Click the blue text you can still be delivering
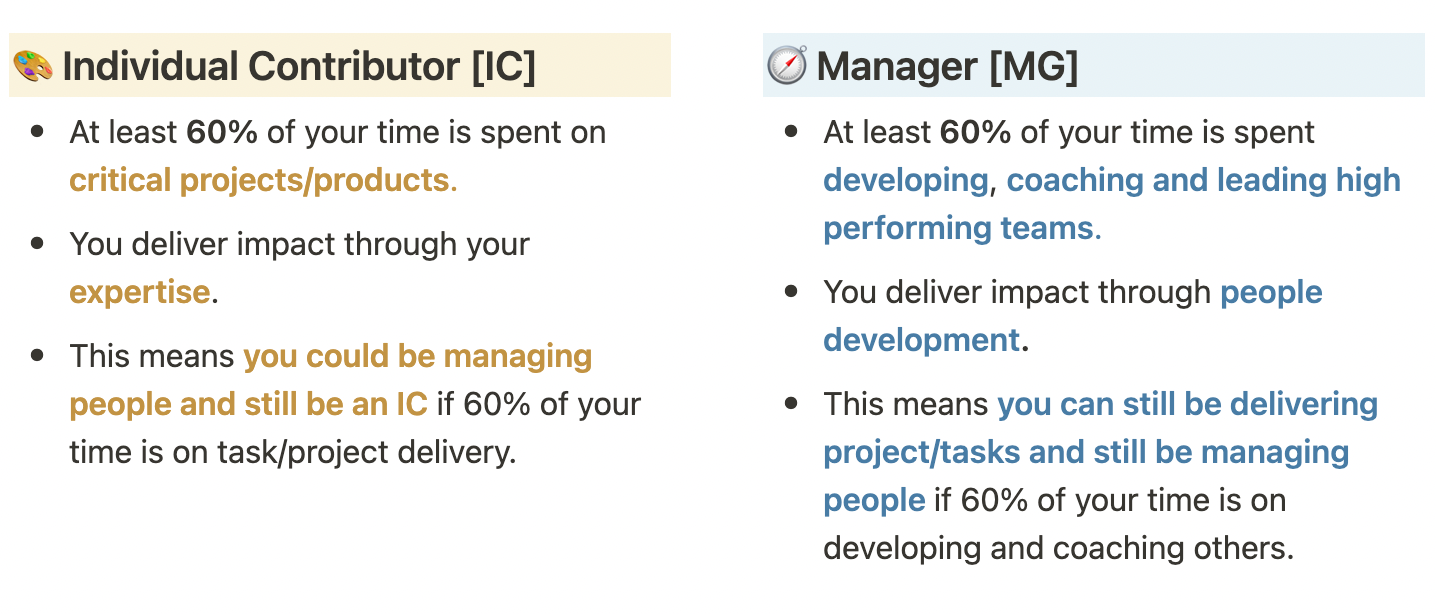Image resolution: width=1436 pixels, height=614 pixels. (1187, 405)
